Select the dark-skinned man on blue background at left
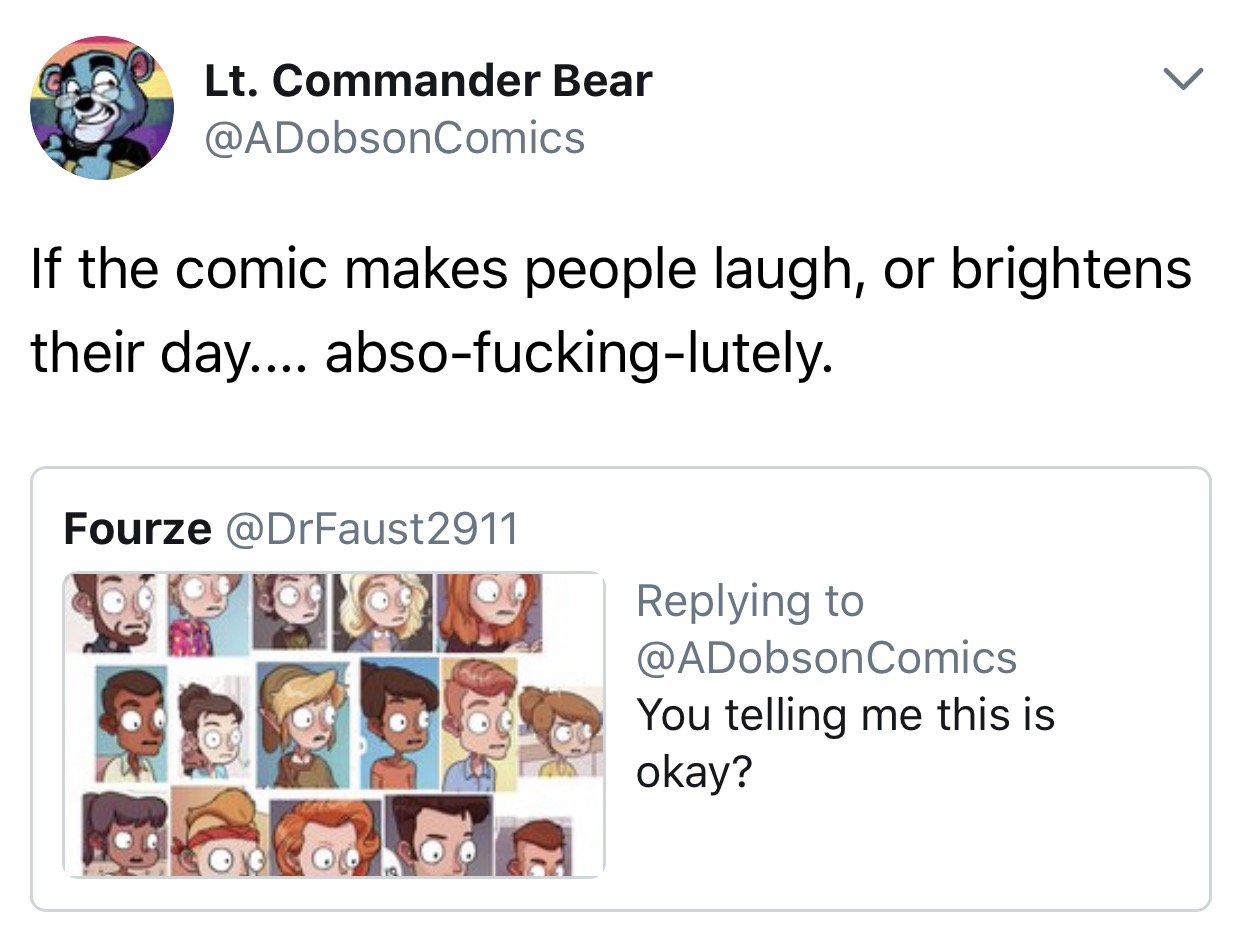Screen dimensions: 1242x941 coord(129,724)
